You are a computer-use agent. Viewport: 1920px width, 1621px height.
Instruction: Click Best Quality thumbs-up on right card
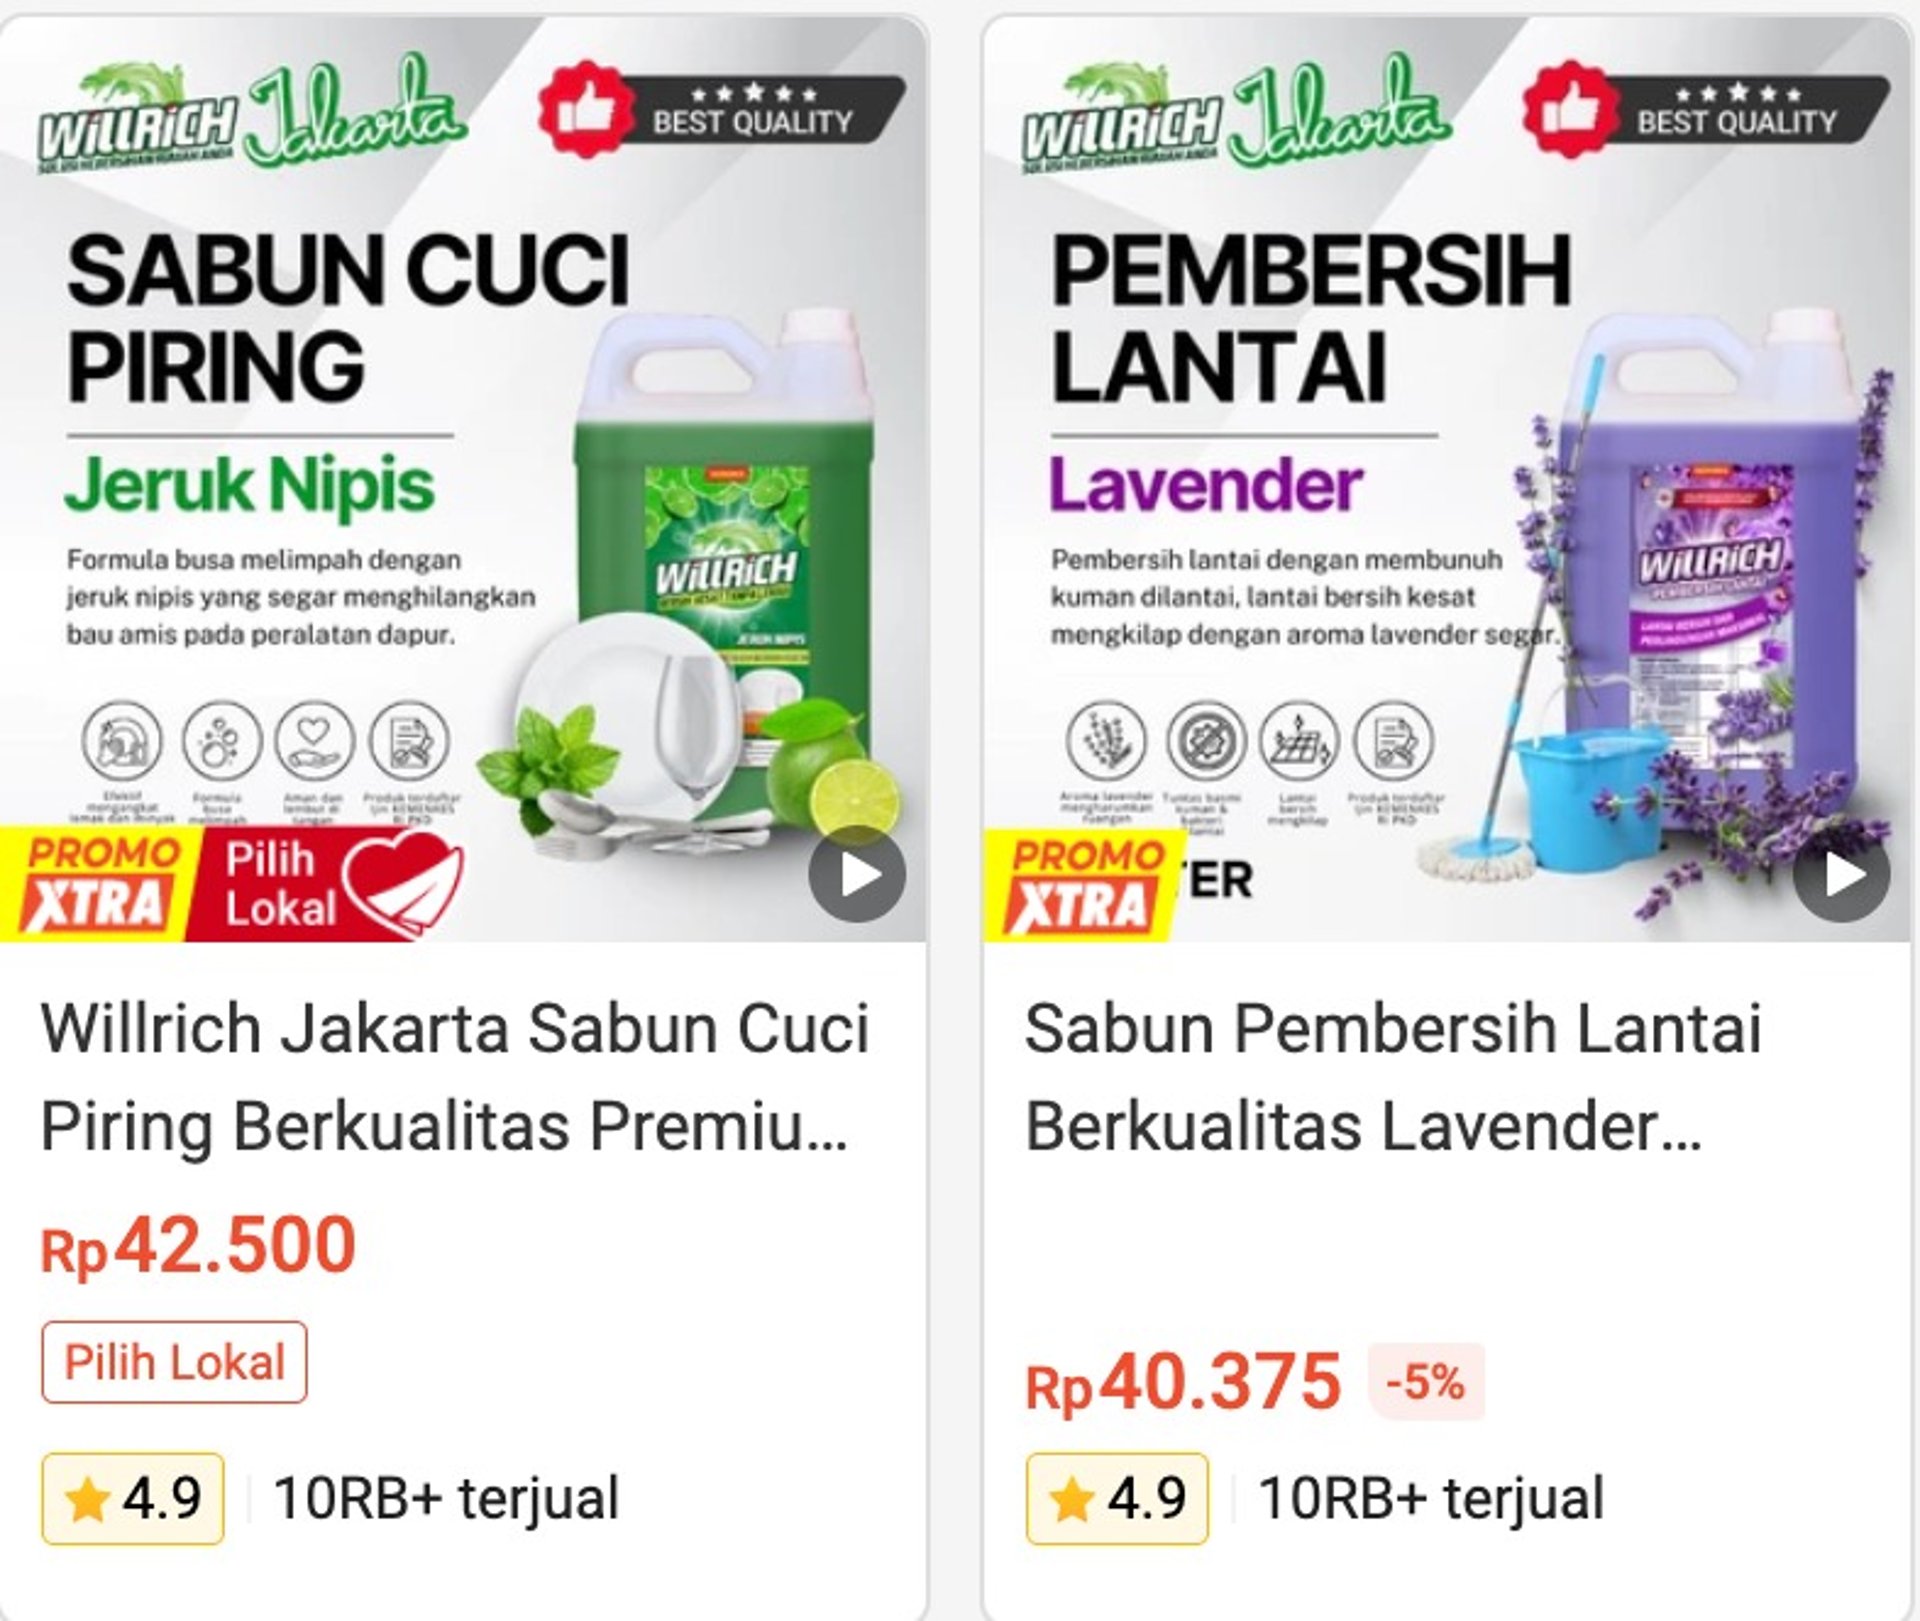[1570, 110]
